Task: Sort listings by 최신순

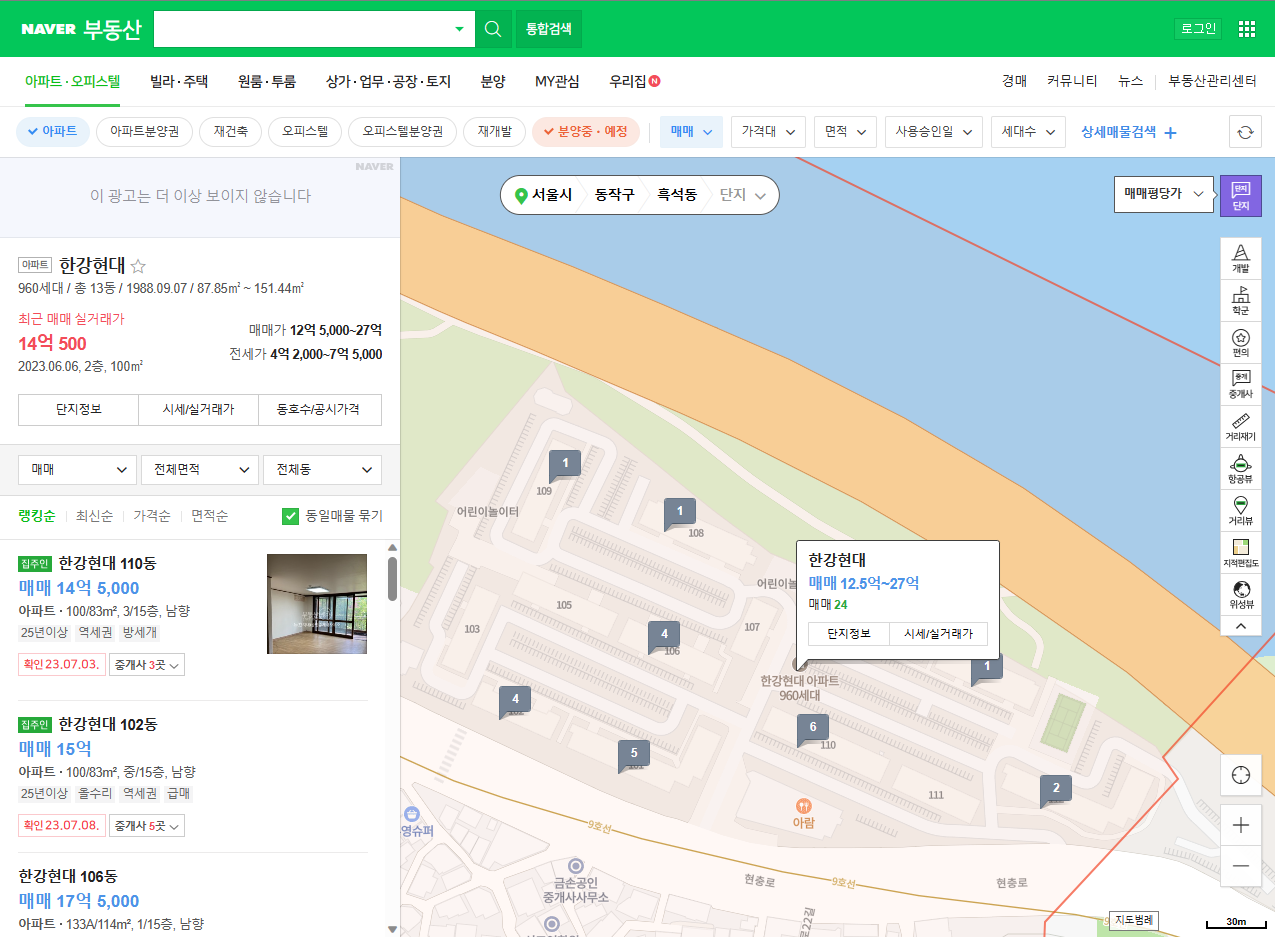Action: tap(94, 516)
